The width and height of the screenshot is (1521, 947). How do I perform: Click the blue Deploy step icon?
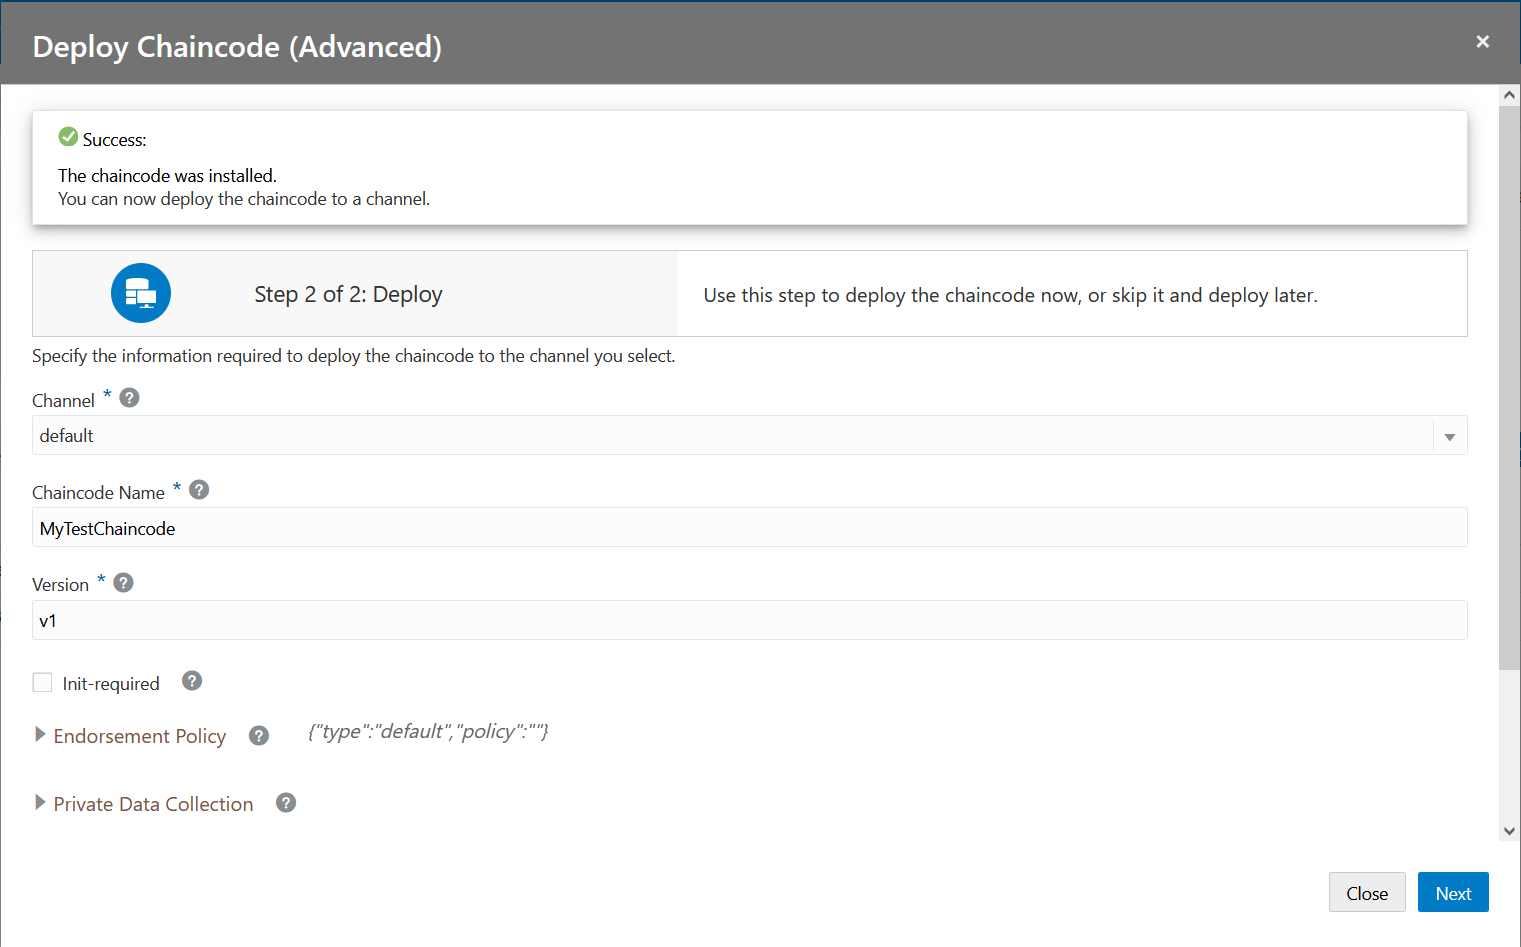coord(140,292)
